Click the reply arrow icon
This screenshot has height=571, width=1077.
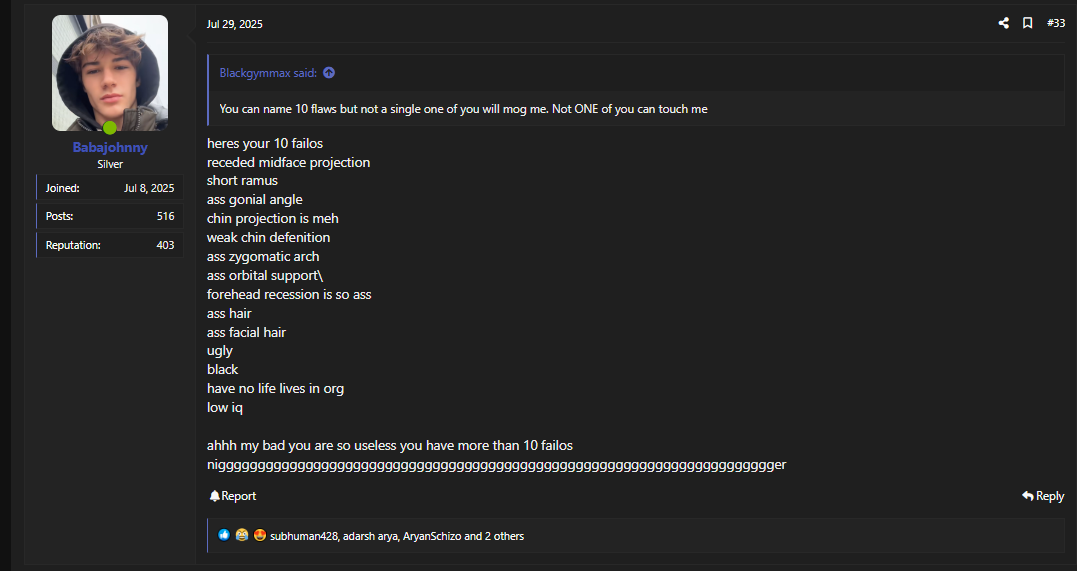(1028, 496)
